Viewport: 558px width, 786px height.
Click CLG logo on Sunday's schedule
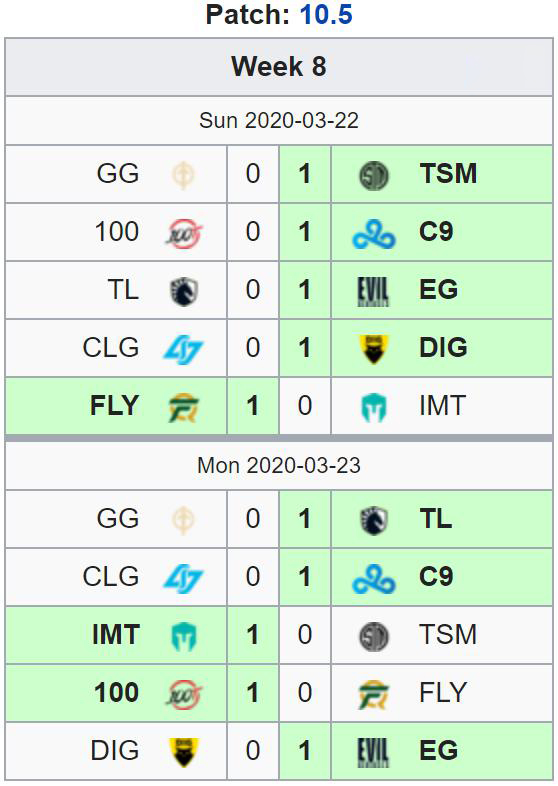pos(183,349)
